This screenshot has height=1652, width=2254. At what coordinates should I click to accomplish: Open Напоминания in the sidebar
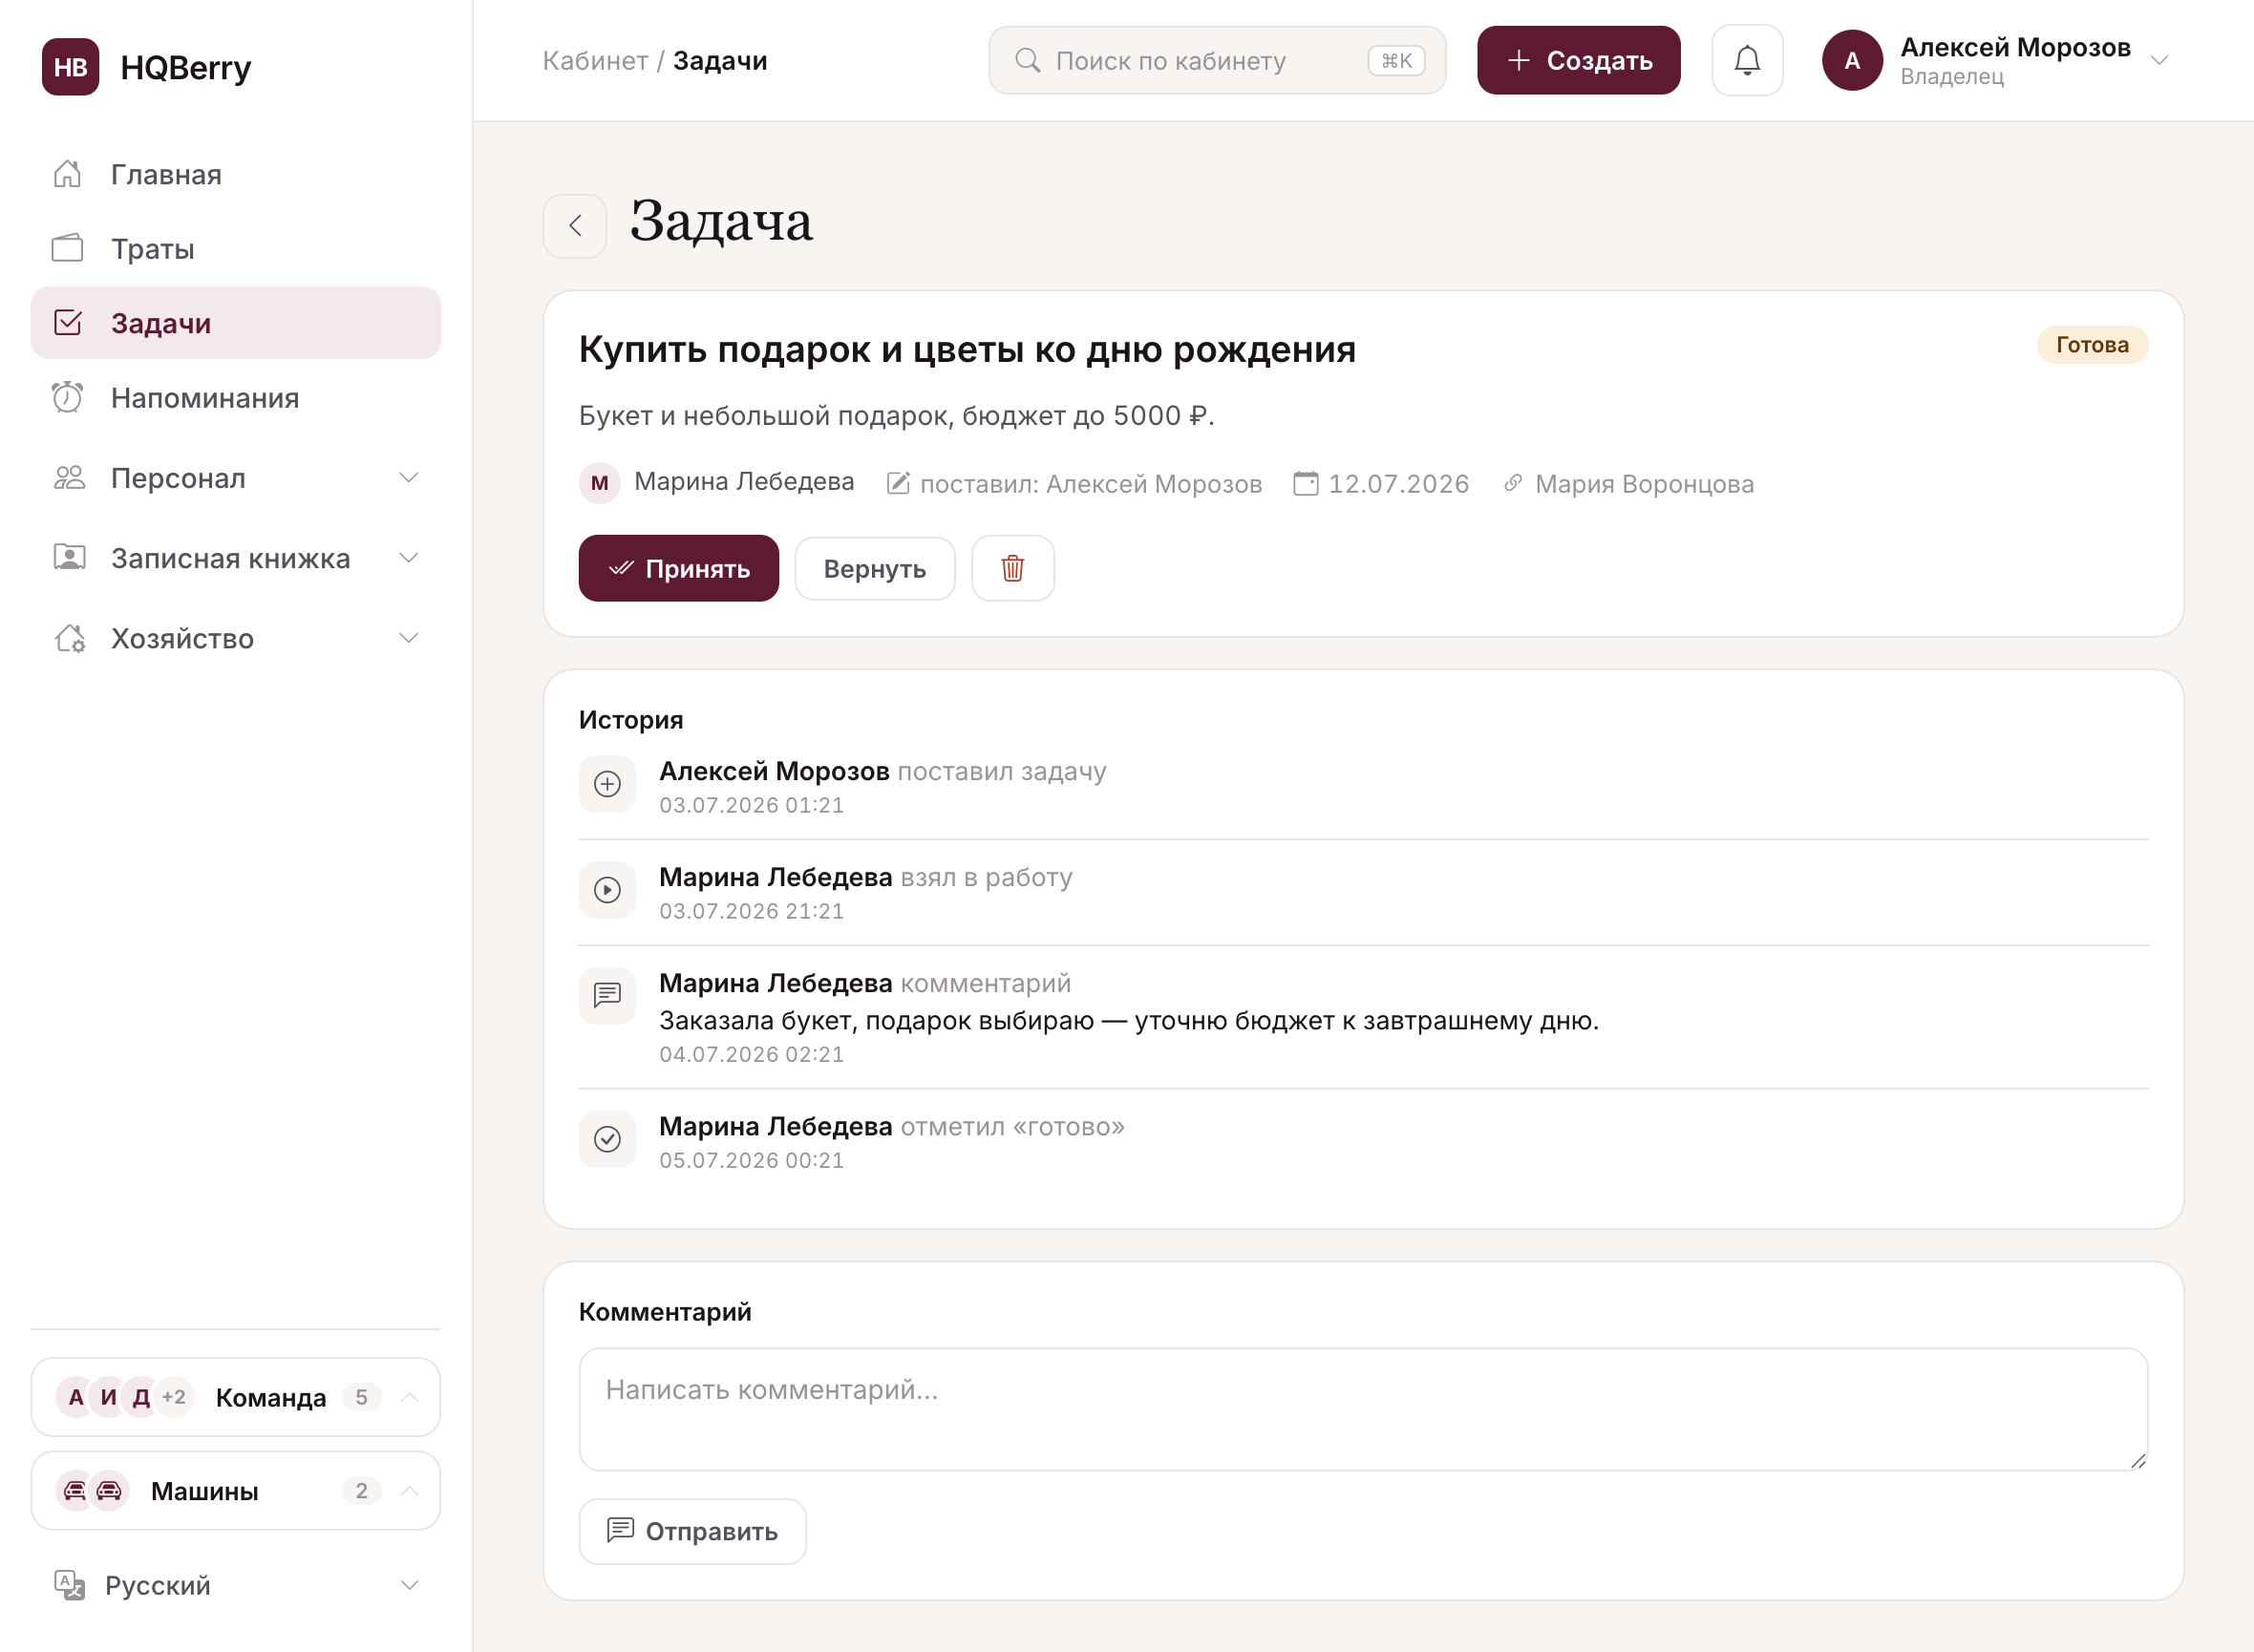pyautogui.click(x=235, y=398)
